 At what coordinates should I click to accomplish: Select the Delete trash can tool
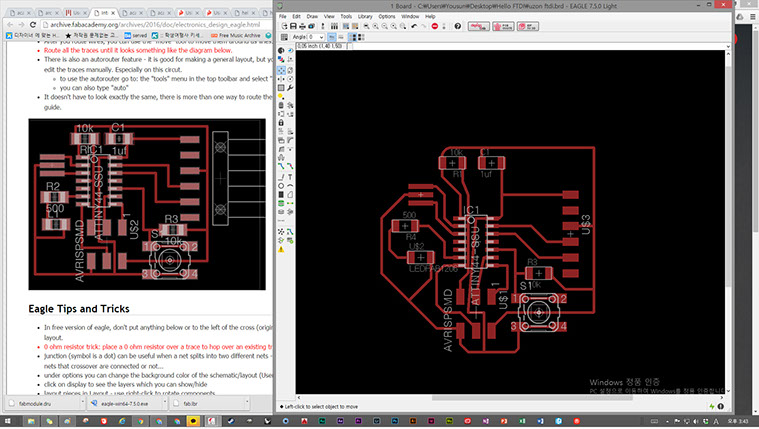tap(281, 105)
